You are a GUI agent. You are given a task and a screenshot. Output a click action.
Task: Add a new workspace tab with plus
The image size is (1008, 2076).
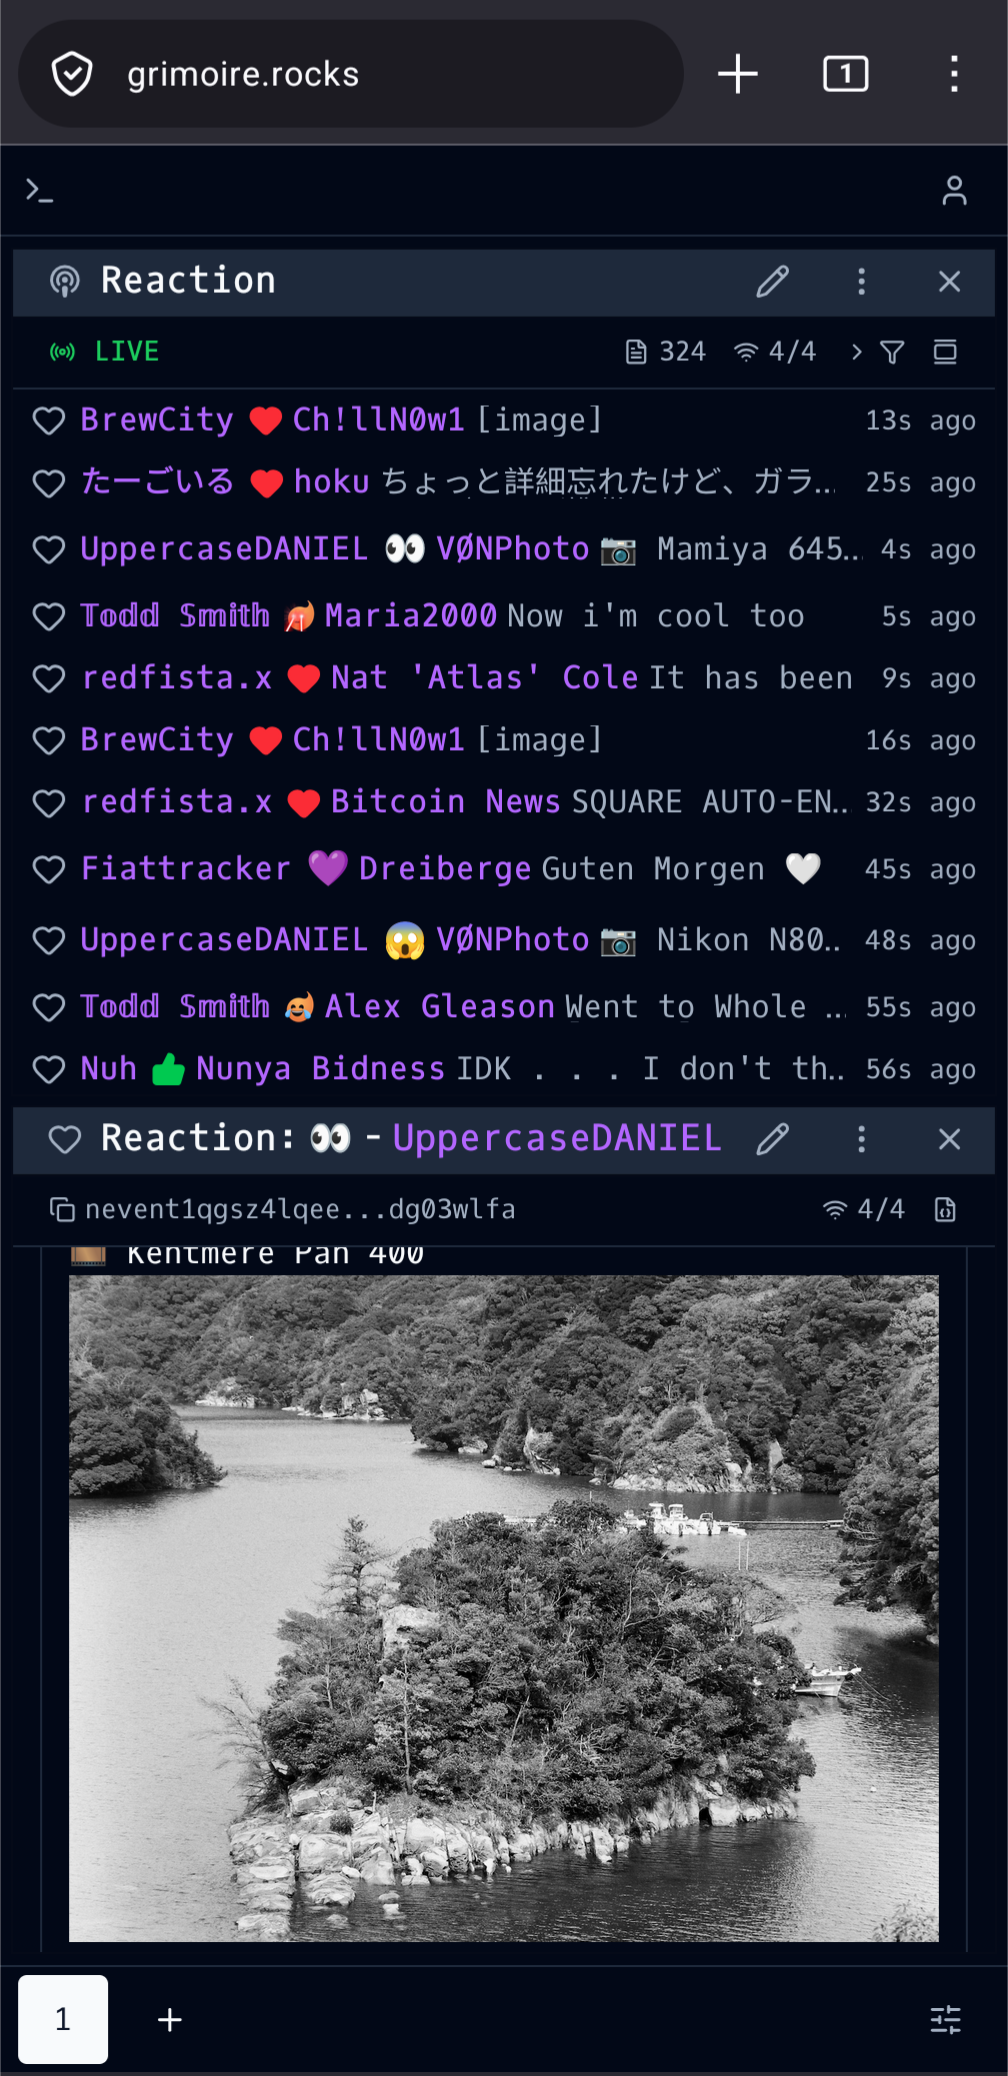pos(170,2020)
